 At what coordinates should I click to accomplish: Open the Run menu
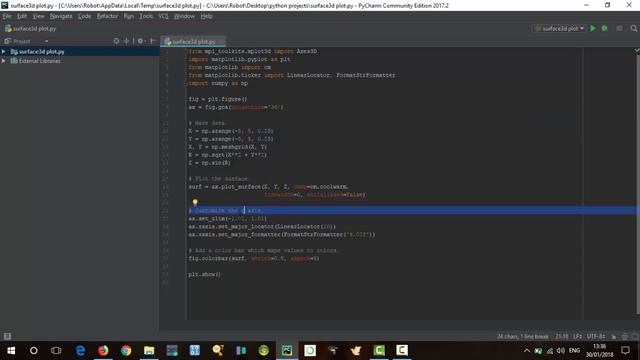129,16
